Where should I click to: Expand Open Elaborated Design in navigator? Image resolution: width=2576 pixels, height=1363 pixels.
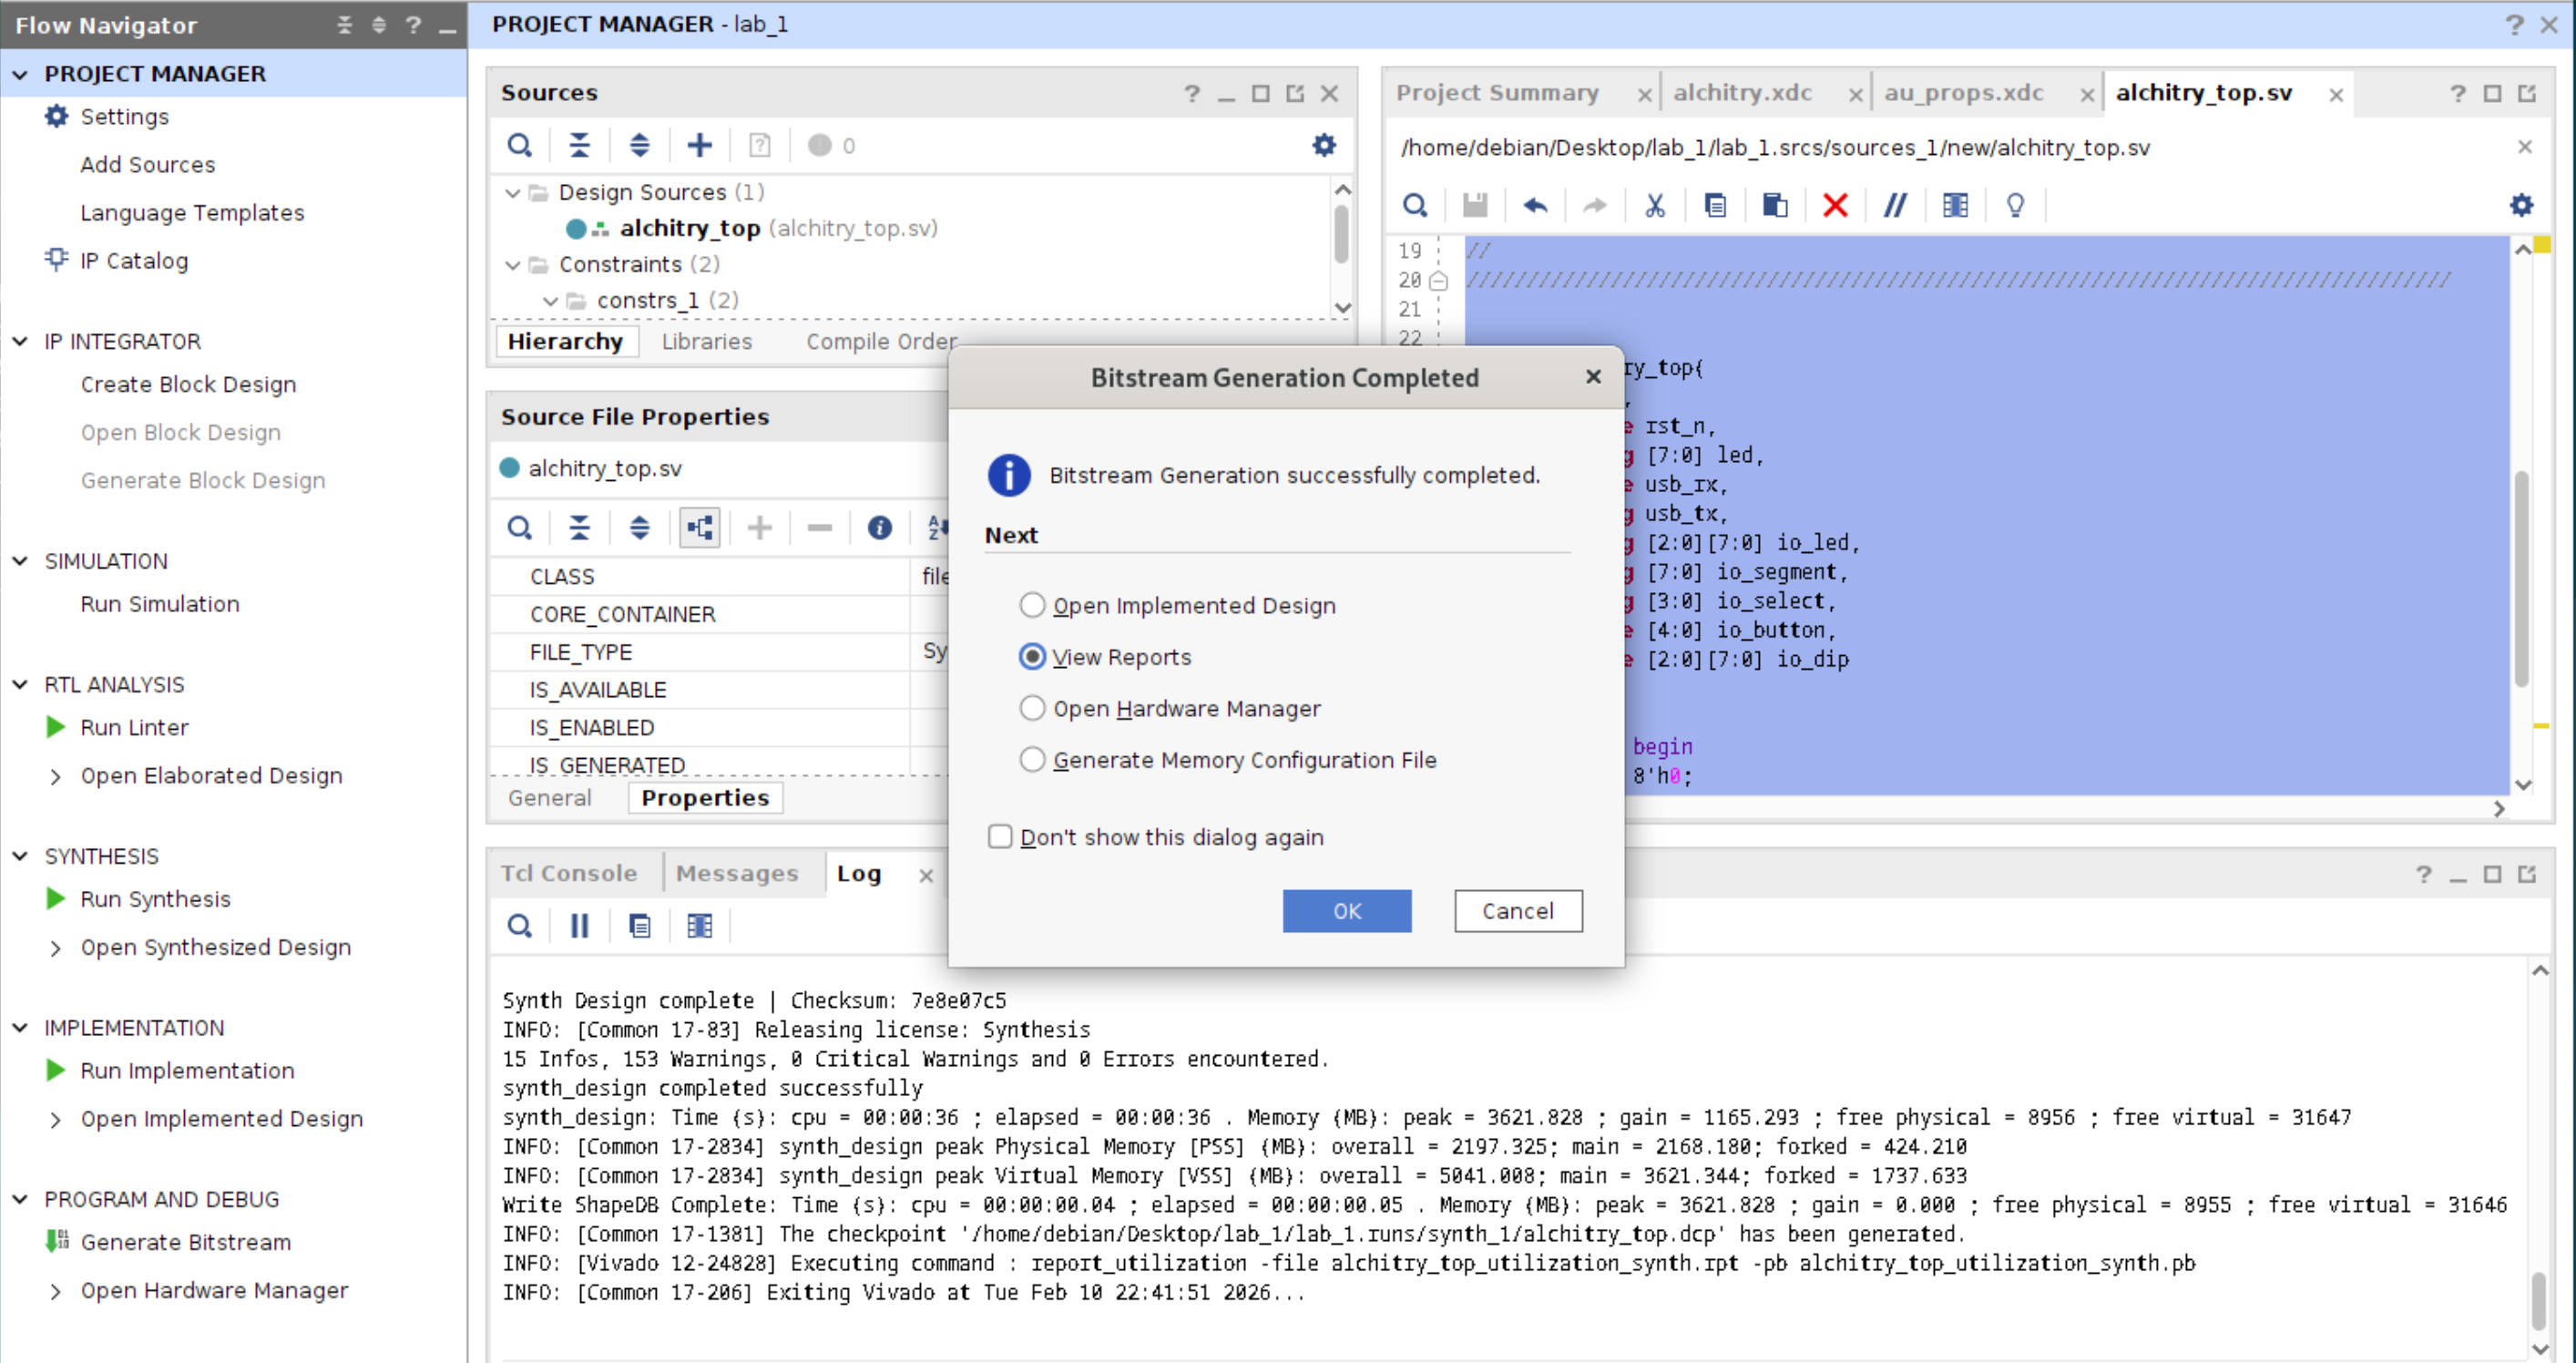tap(56, 776)
